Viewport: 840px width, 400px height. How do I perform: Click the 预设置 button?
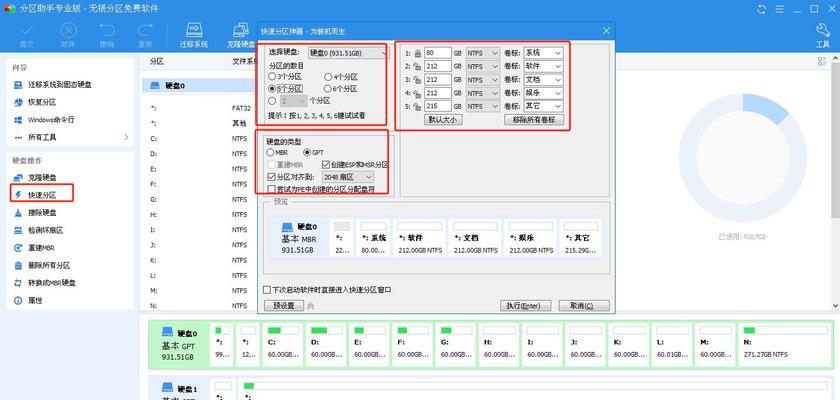(x=284, y=306)
